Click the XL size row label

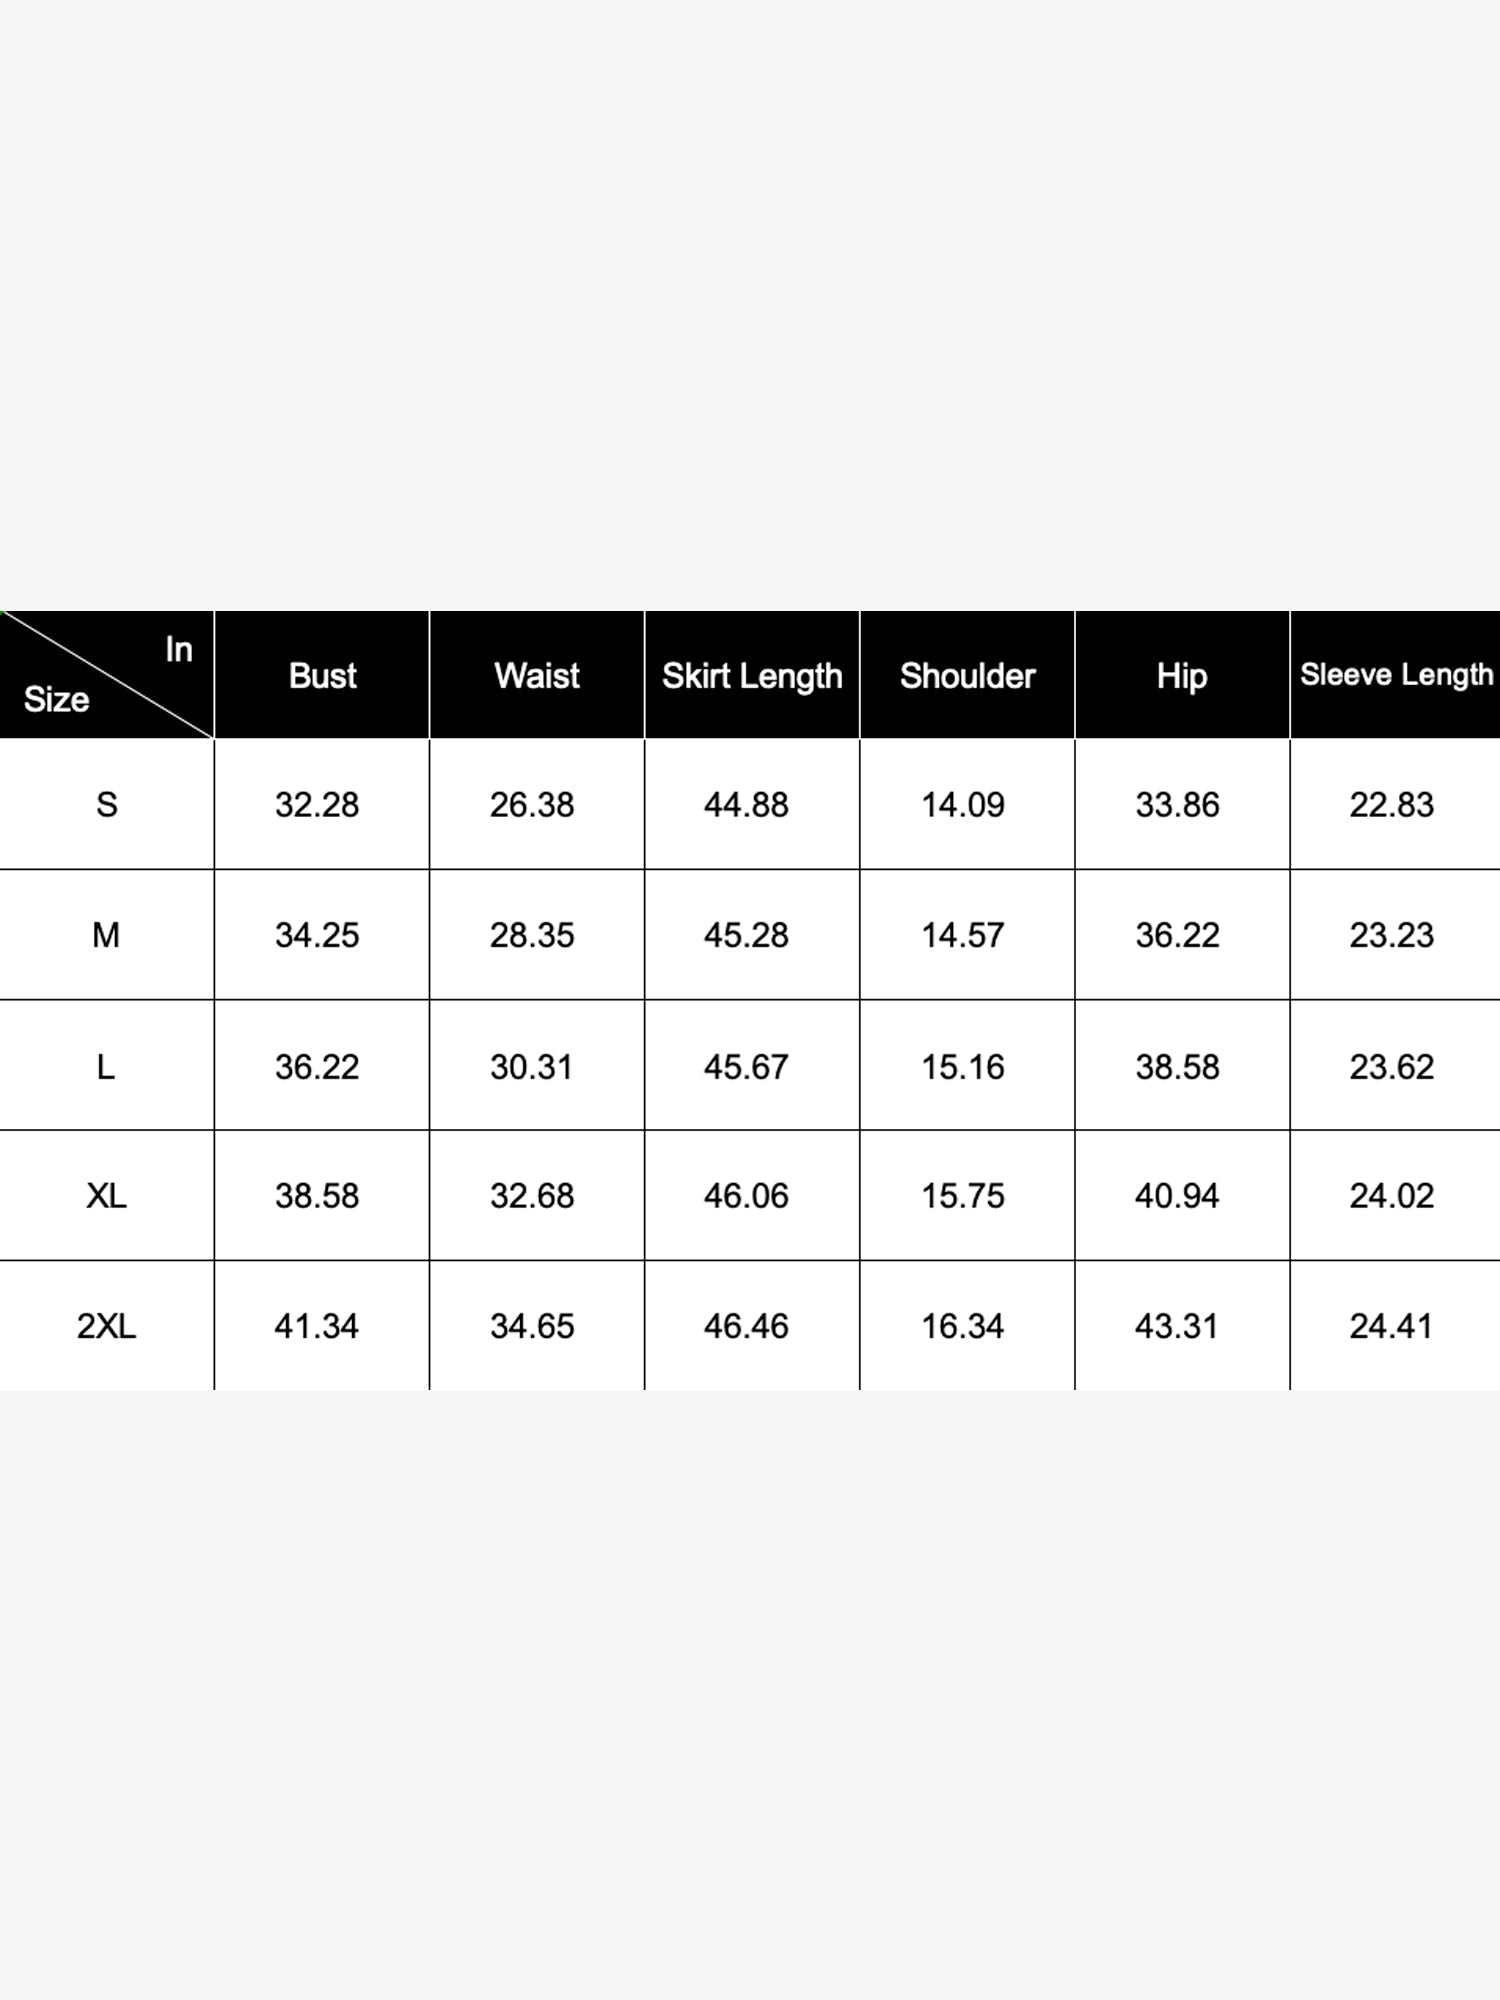(x=107, y=1196)
